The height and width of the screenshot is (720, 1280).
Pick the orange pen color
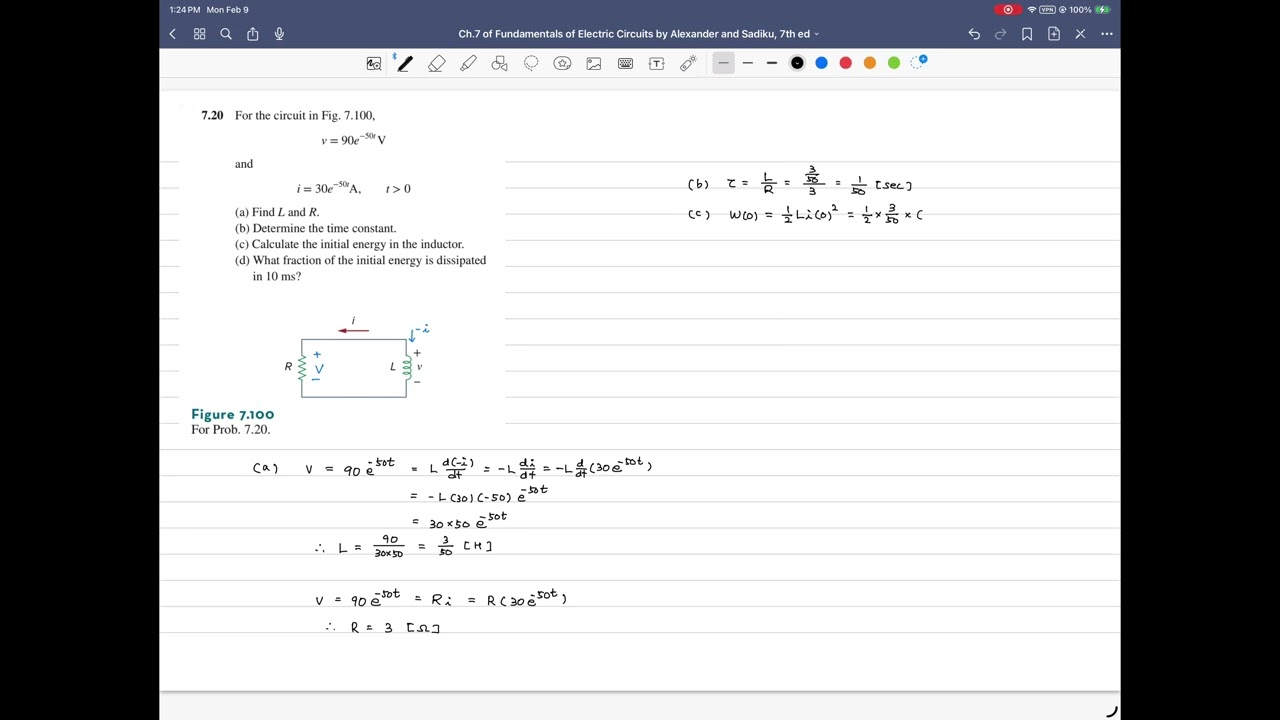[x=870, y=63]
